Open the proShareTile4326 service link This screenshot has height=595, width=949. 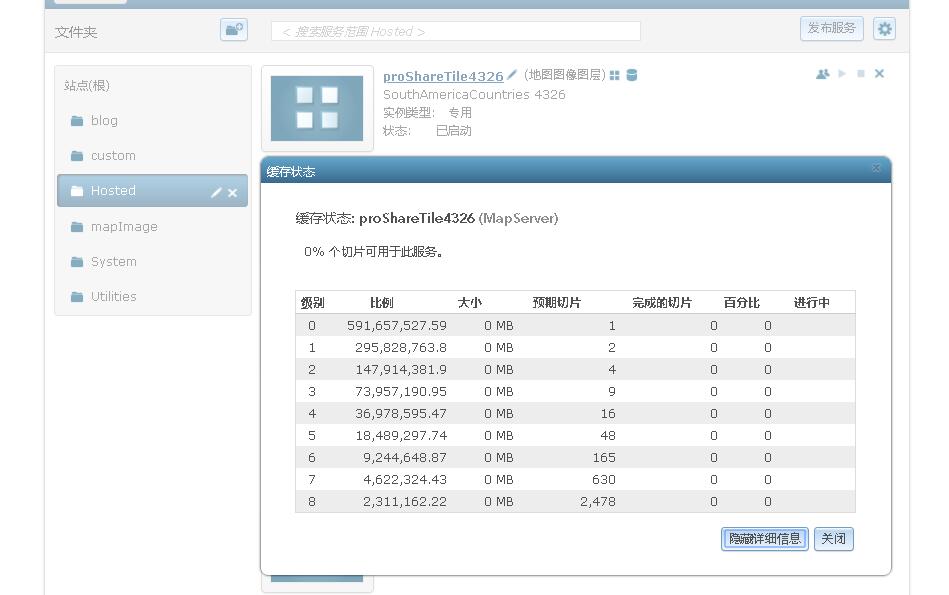pyautogui.click(x=443, y=76)
